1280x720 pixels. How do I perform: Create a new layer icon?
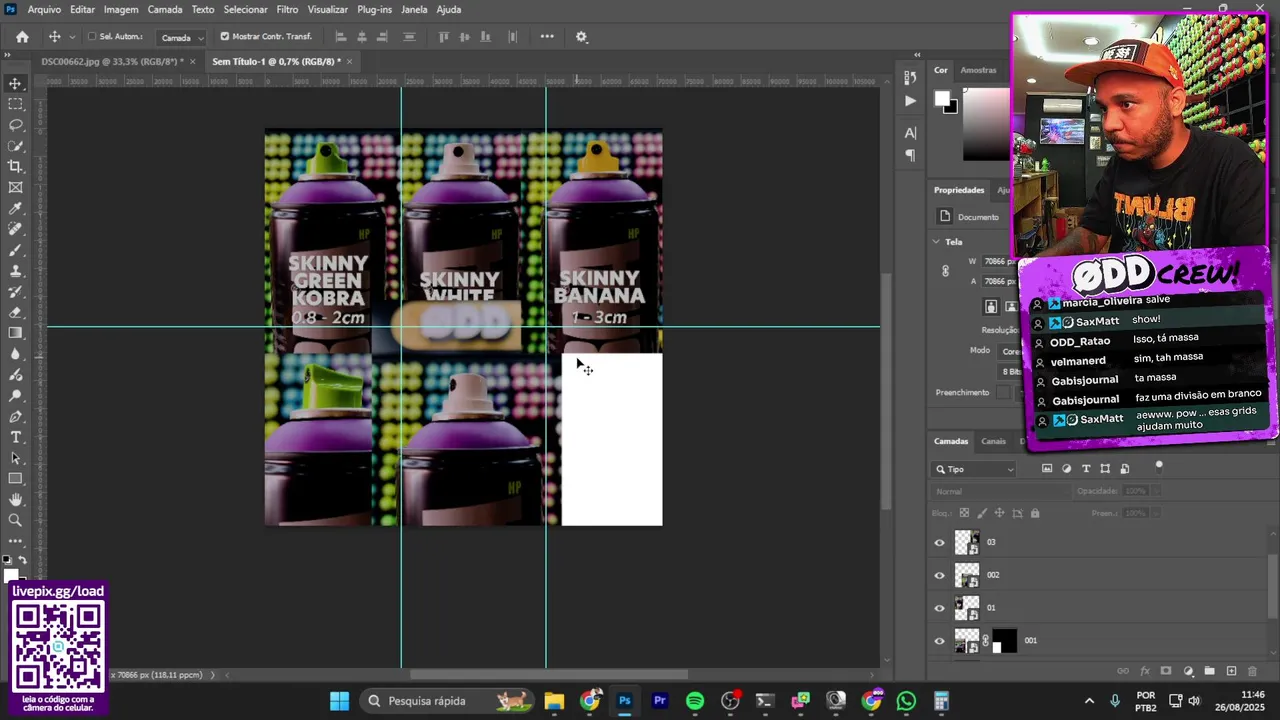(x=1231, y=671)
